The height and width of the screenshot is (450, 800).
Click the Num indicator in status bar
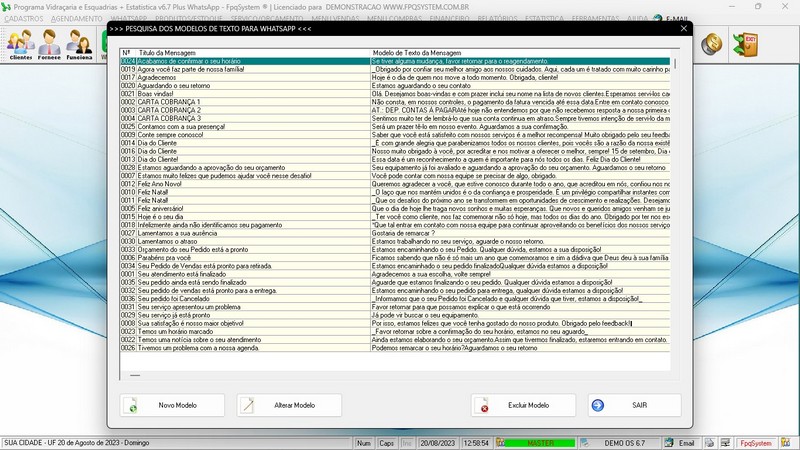tap(364, 443)
